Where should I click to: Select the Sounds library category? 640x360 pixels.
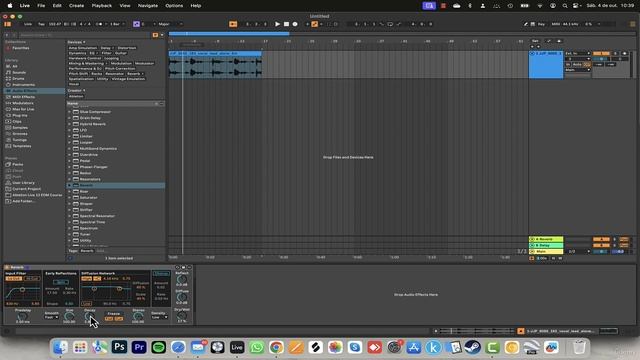pyautogui.click(x=19, y=72)
